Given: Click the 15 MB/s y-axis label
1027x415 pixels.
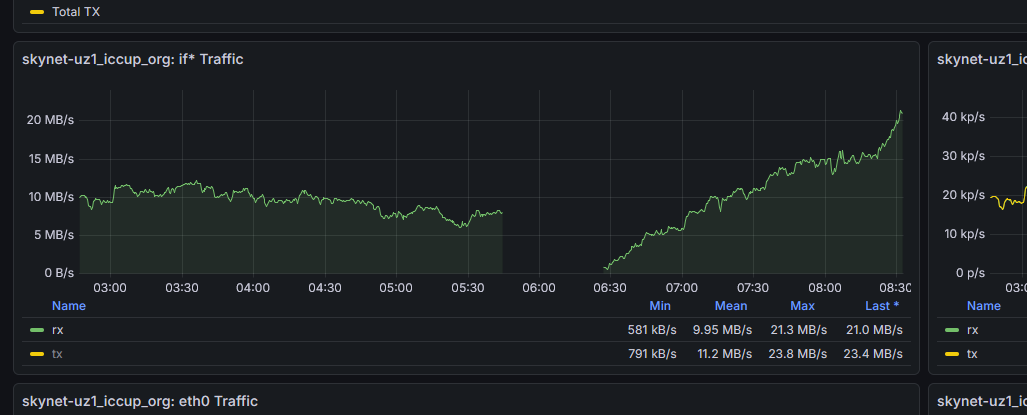Looking at the screenshot, I should pos(50,158).
